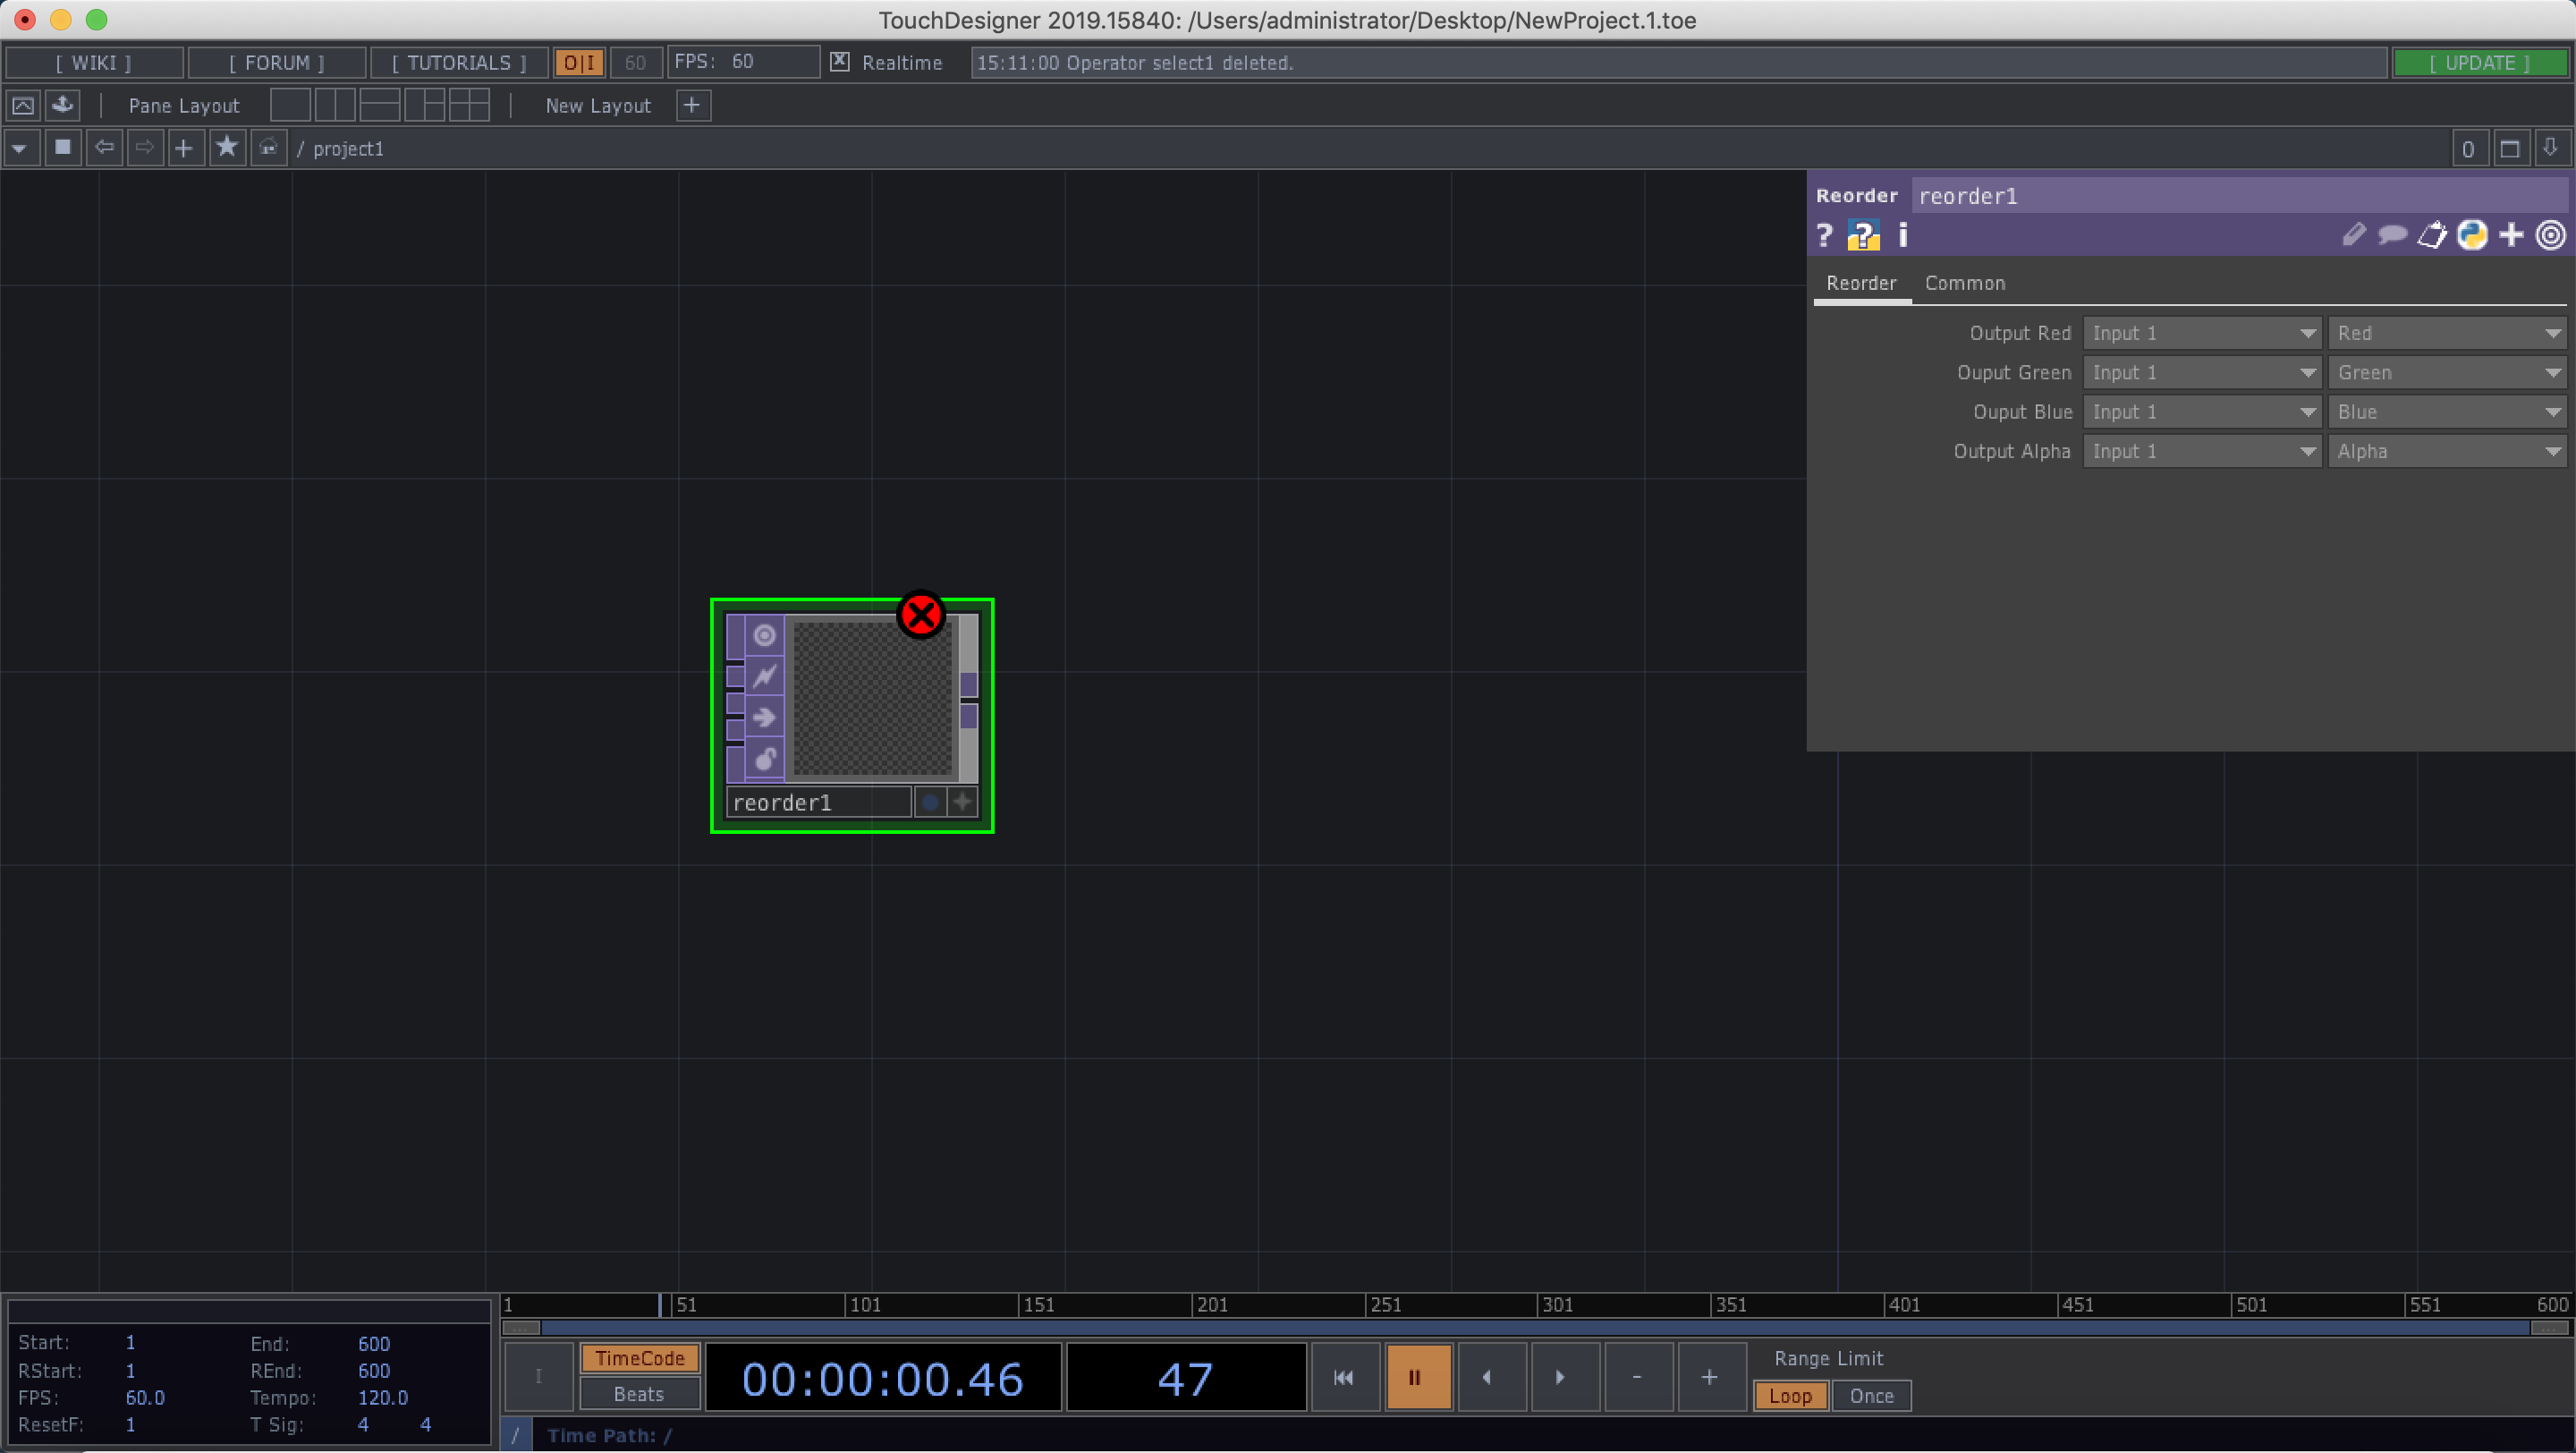
Task: Click the UPDATE button
Action: click(2479, 62)
